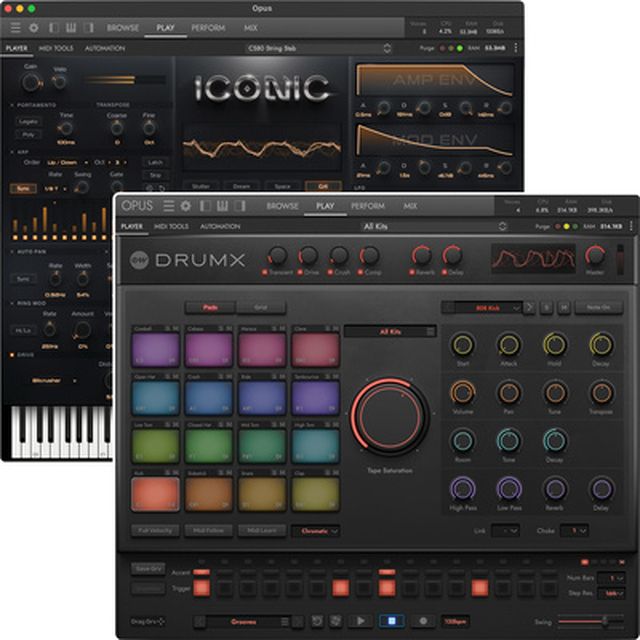
Task: Click the Midi Learn button
Action: 262,531
